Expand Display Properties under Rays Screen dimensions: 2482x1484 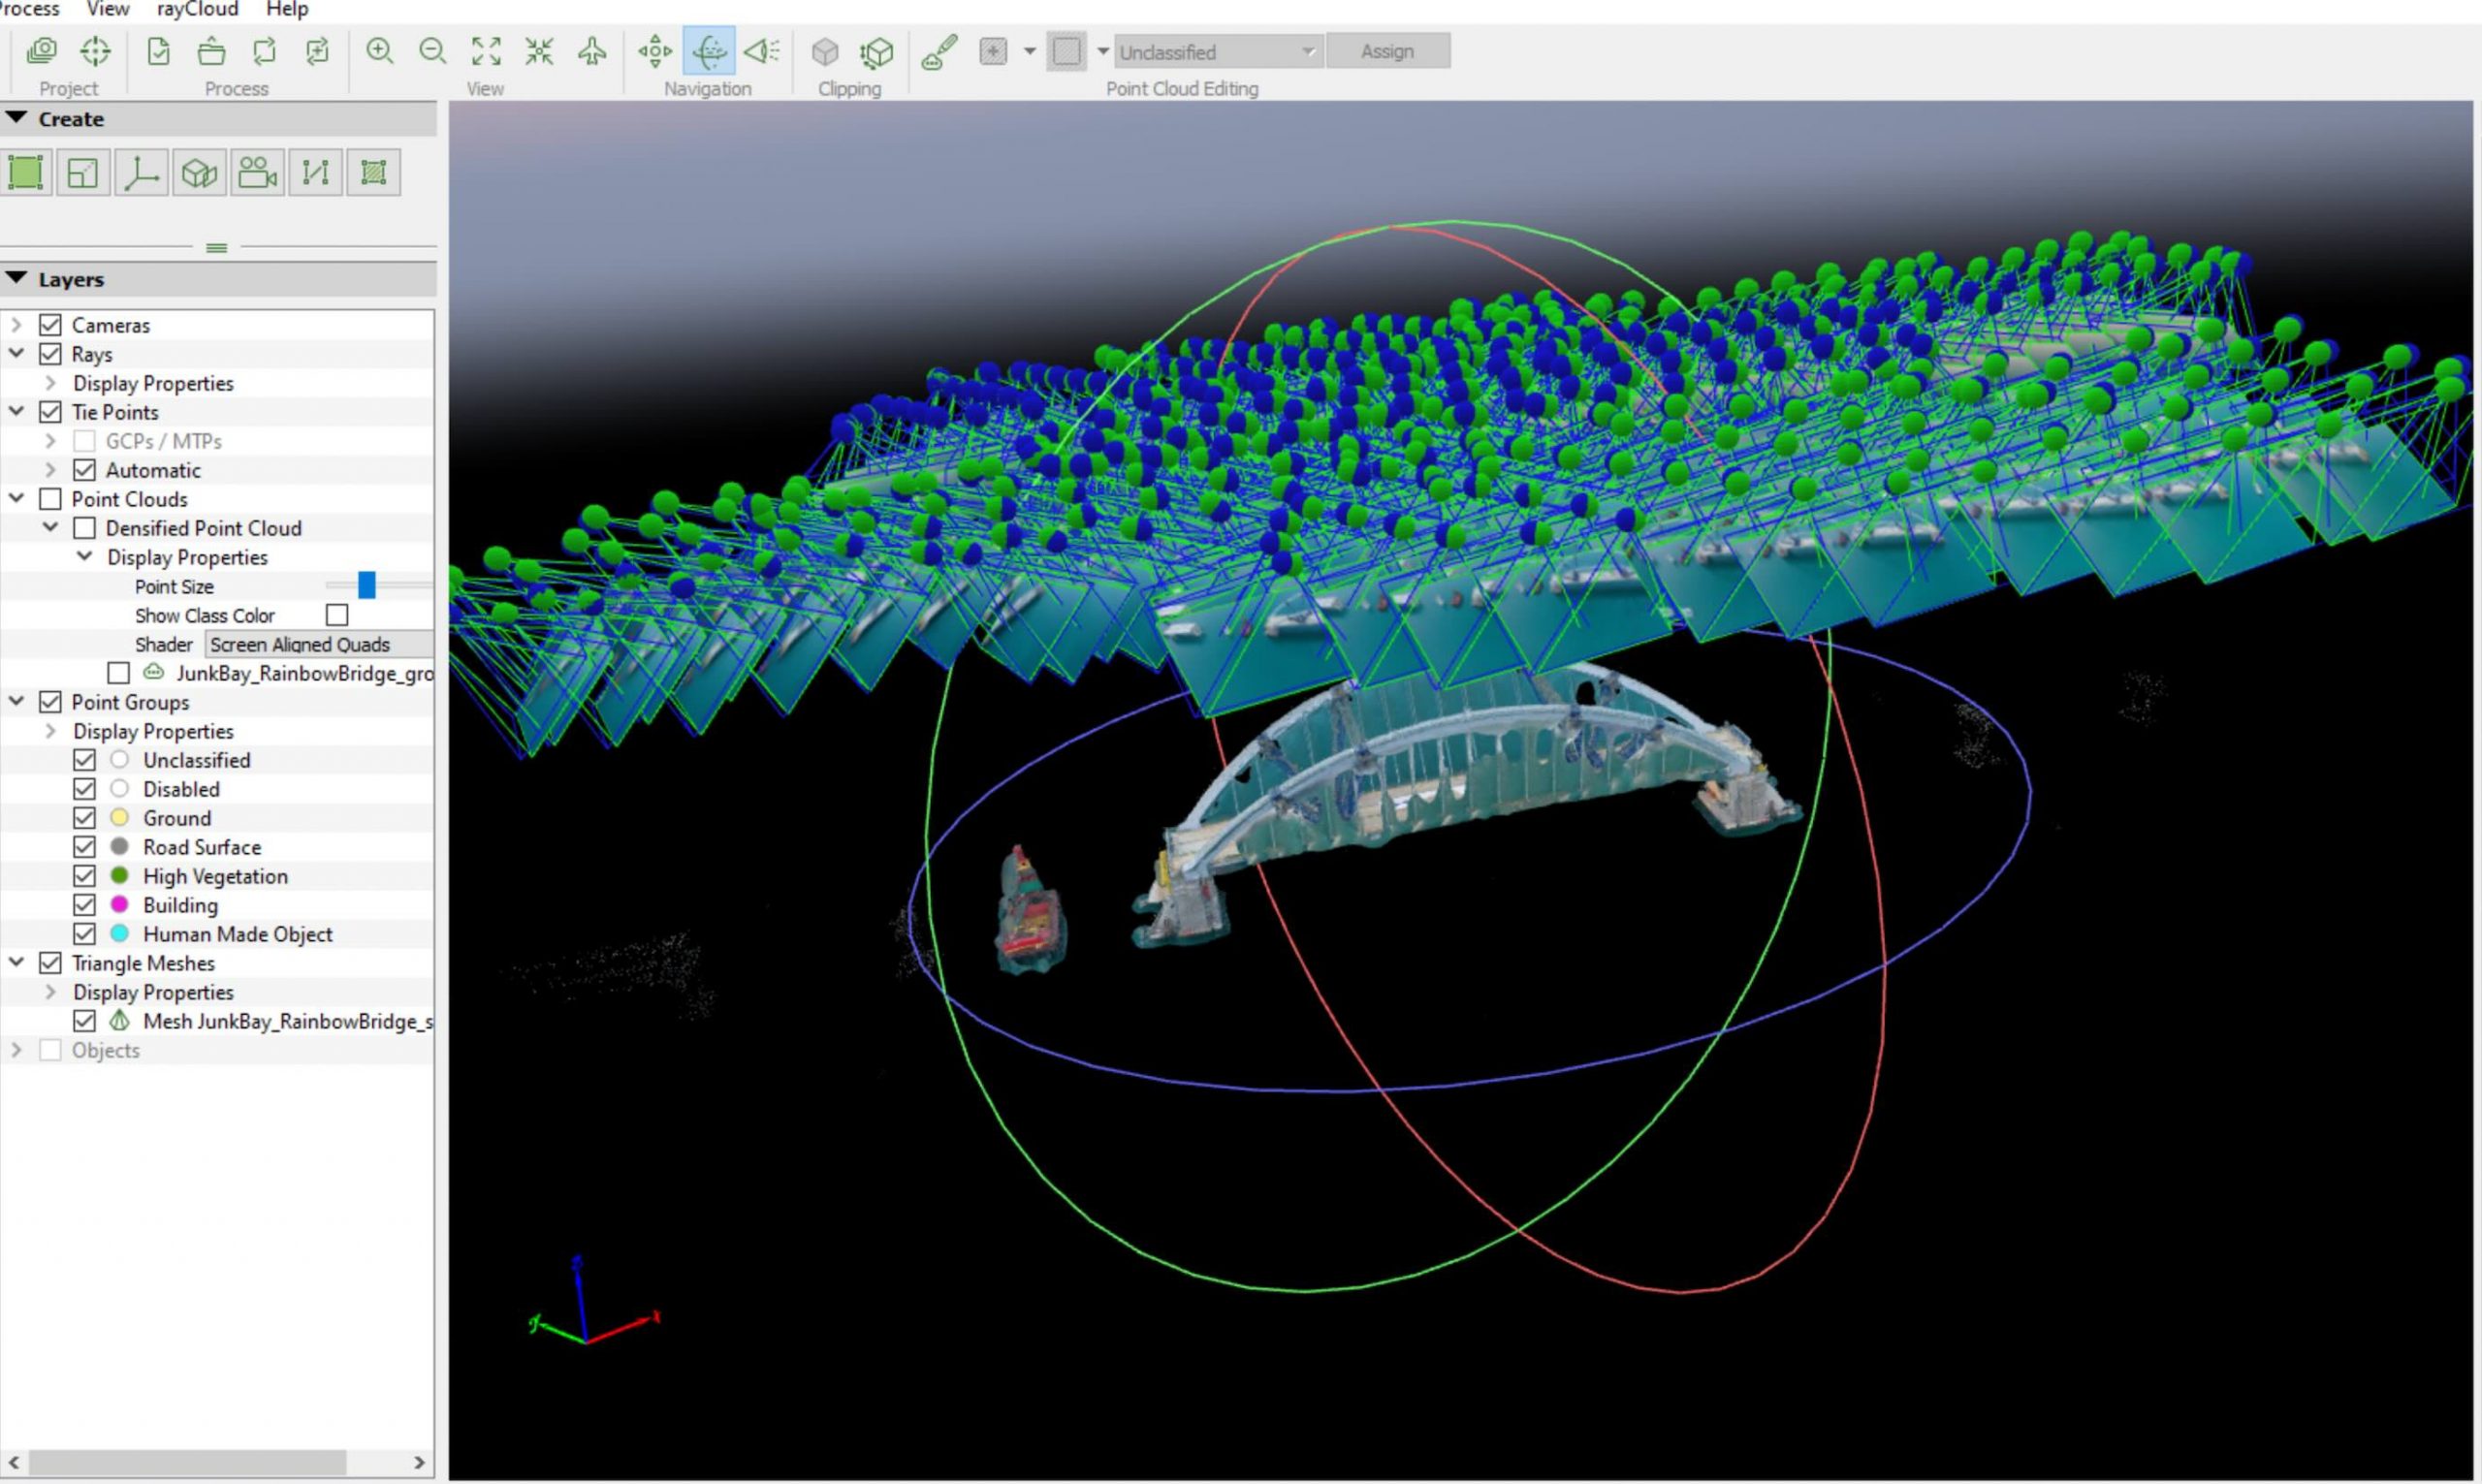50,383
